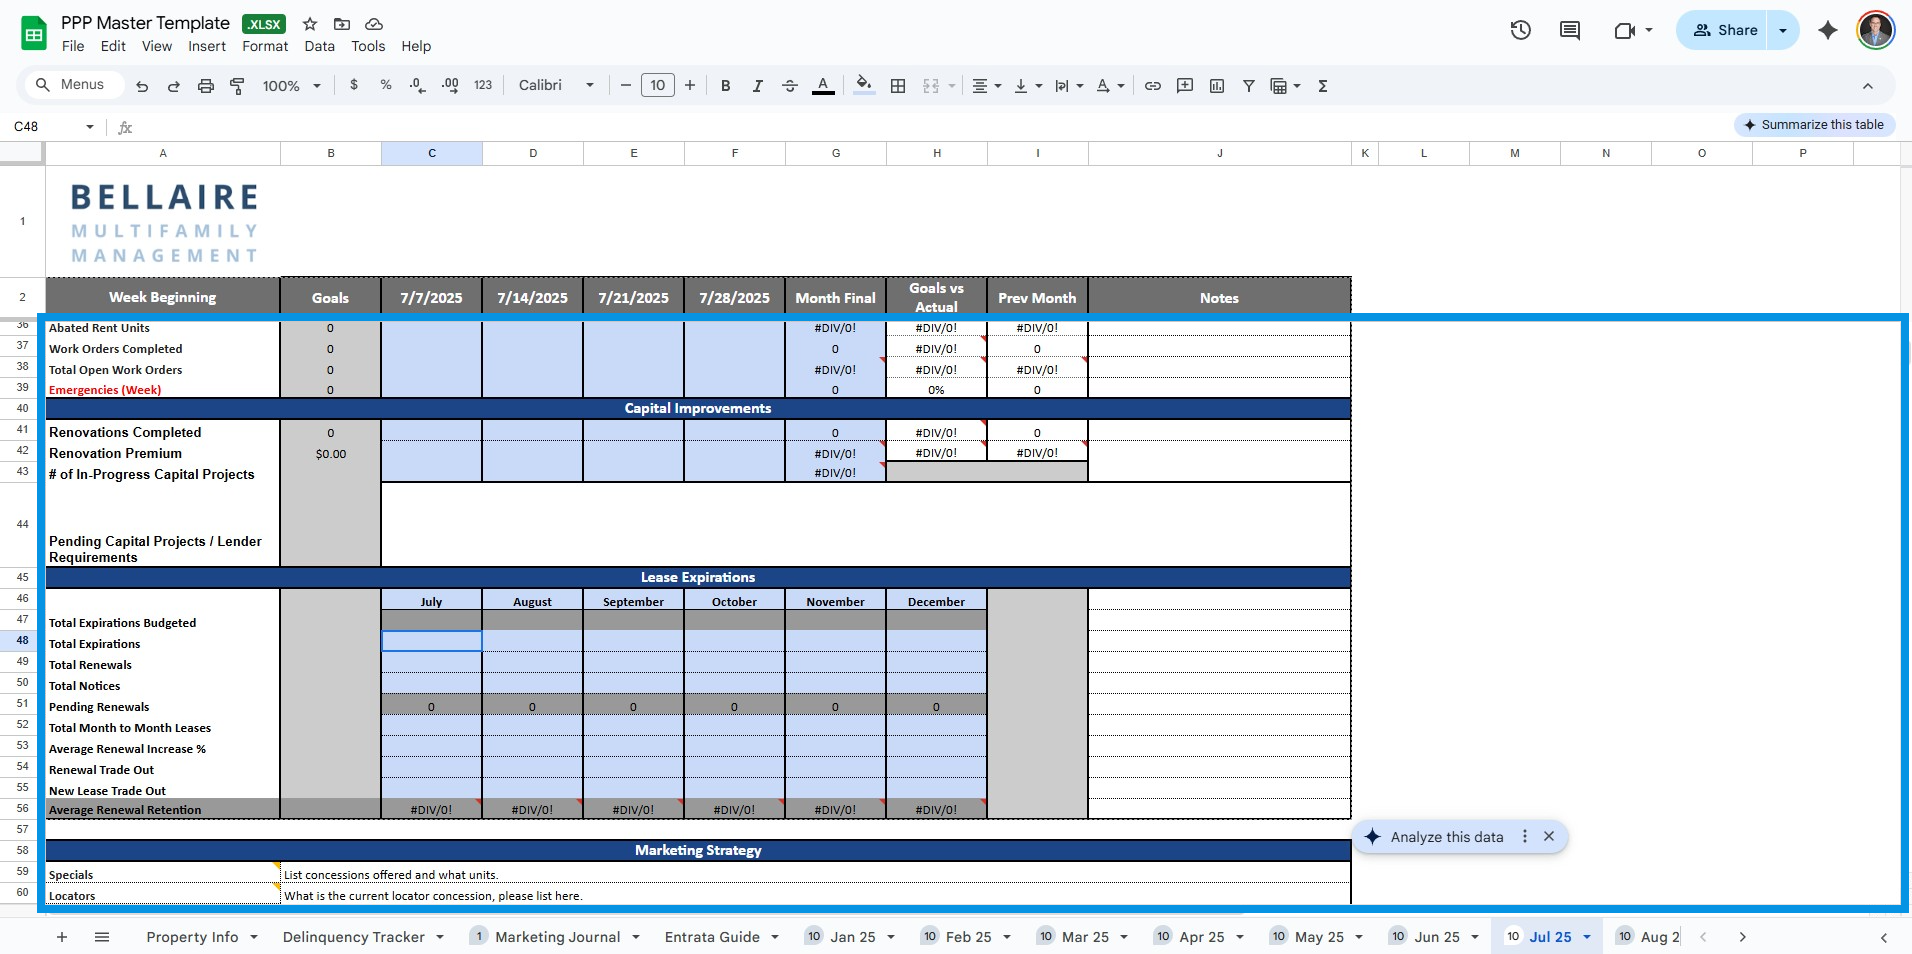Open the Borders tool
1912x954 pixels.
[898, 86]
